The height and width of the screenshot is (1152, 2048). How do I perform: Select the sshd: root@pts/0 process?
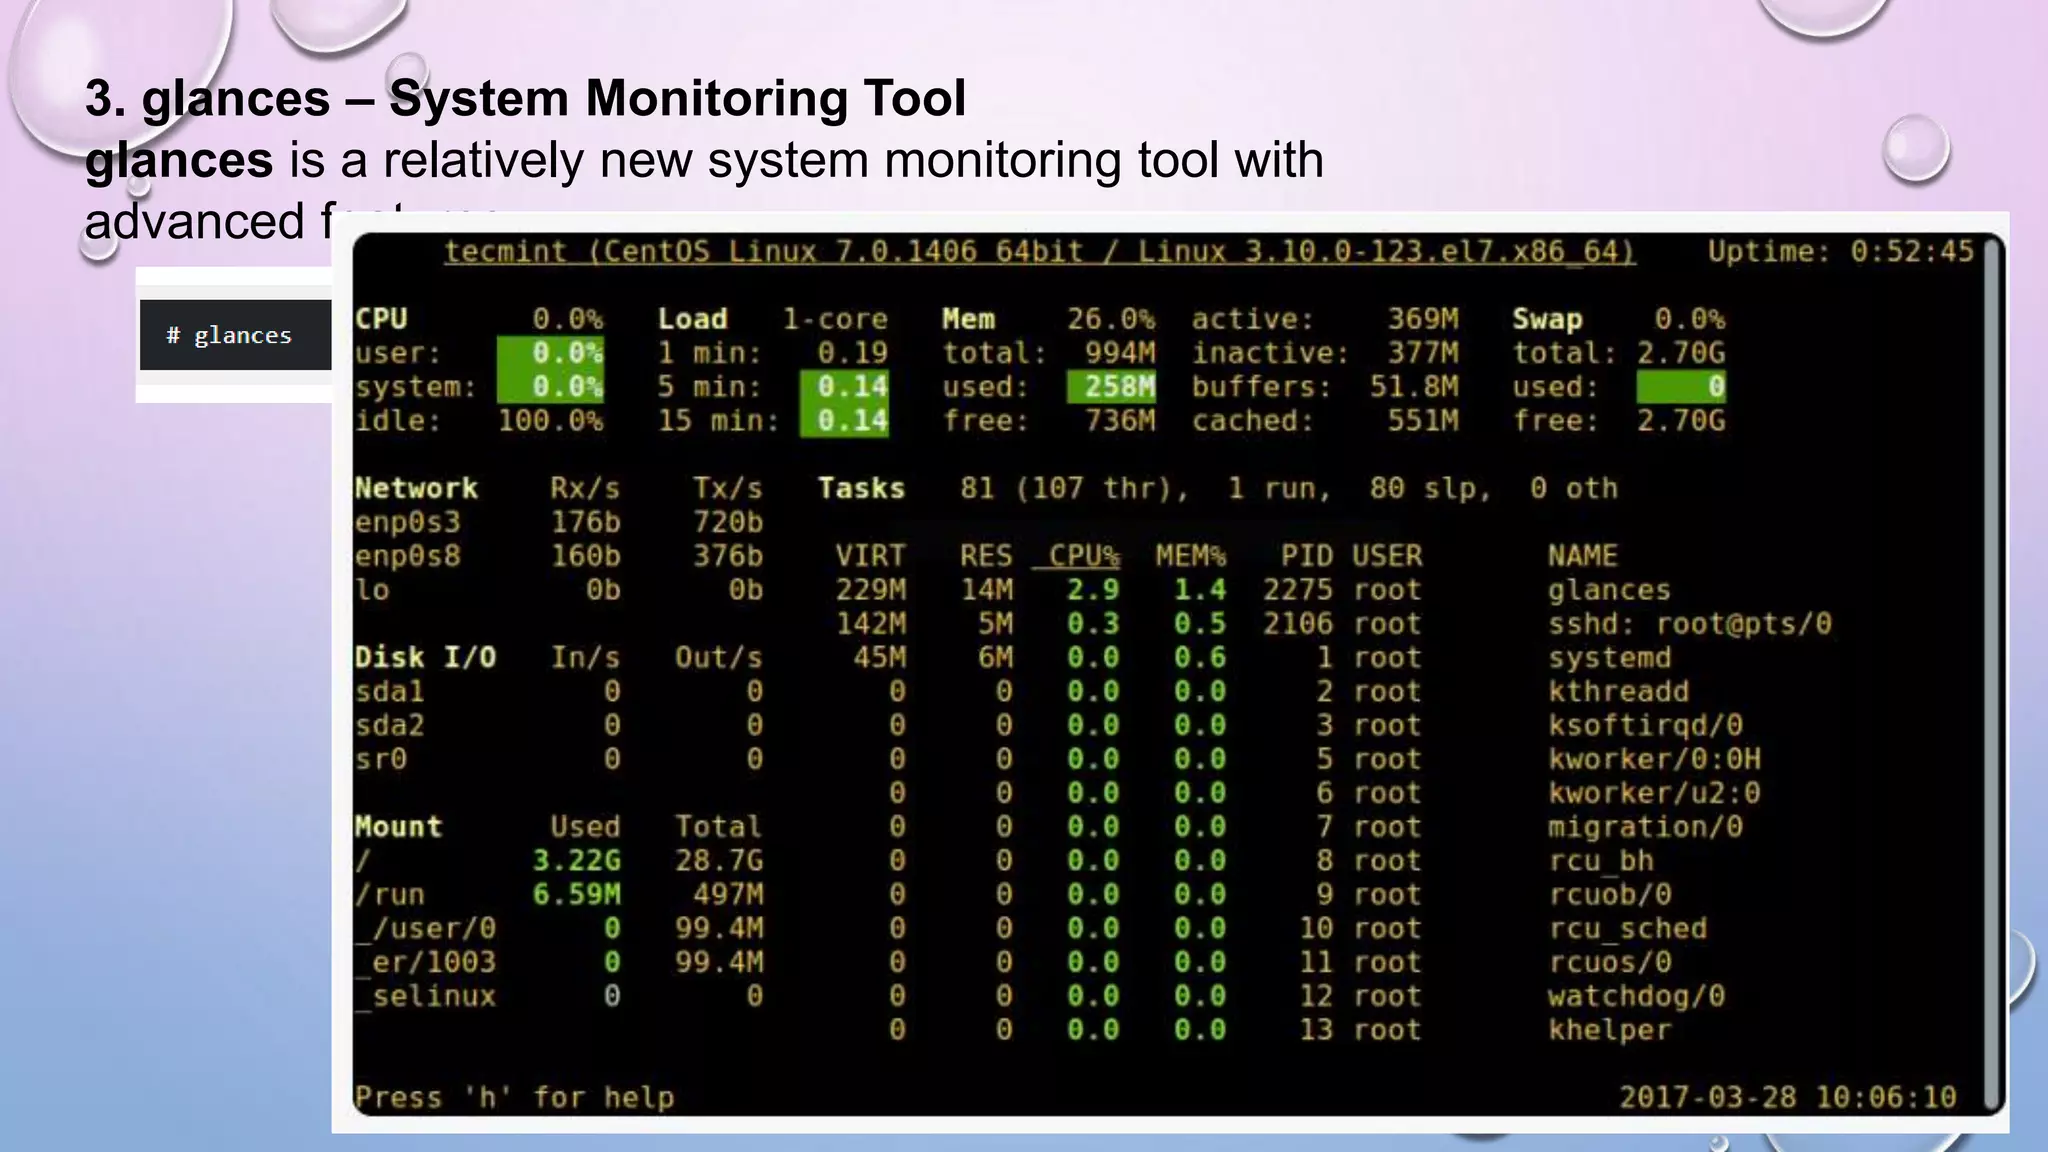point(1689,624)
